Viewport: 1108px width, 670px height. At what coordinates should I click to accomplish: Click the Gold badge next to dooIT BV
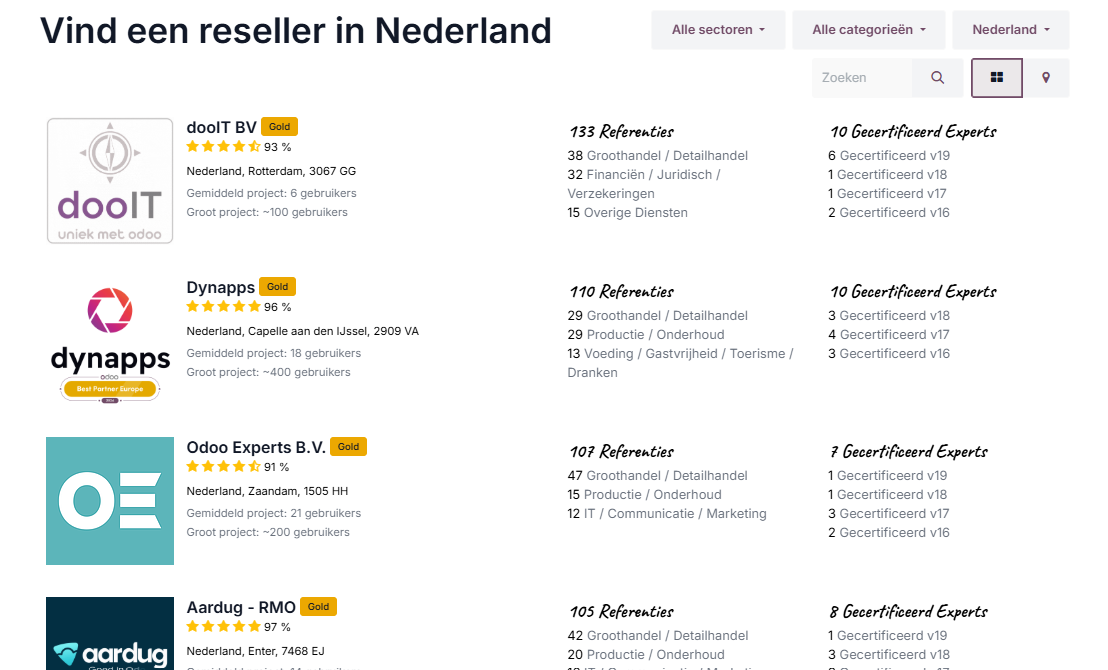280,127
